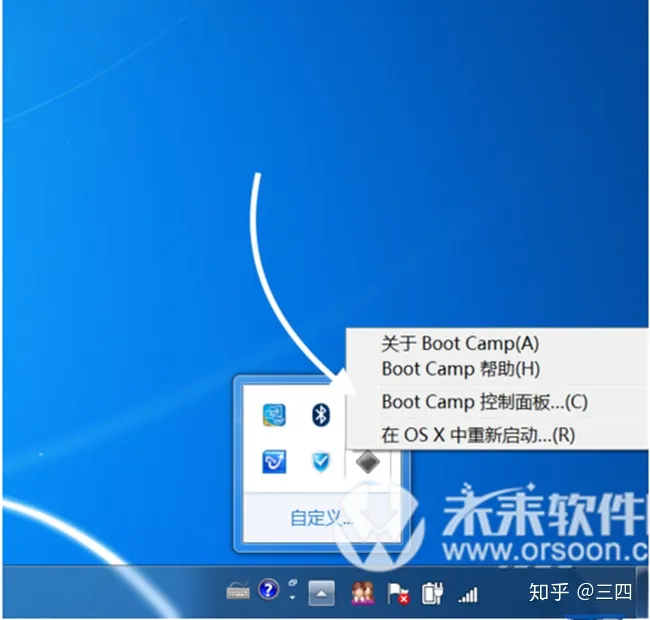The height and width of the screenshot is (620, 650).
Task: Click the top-left blue tray popup icon
Action: tap(274, 414)
